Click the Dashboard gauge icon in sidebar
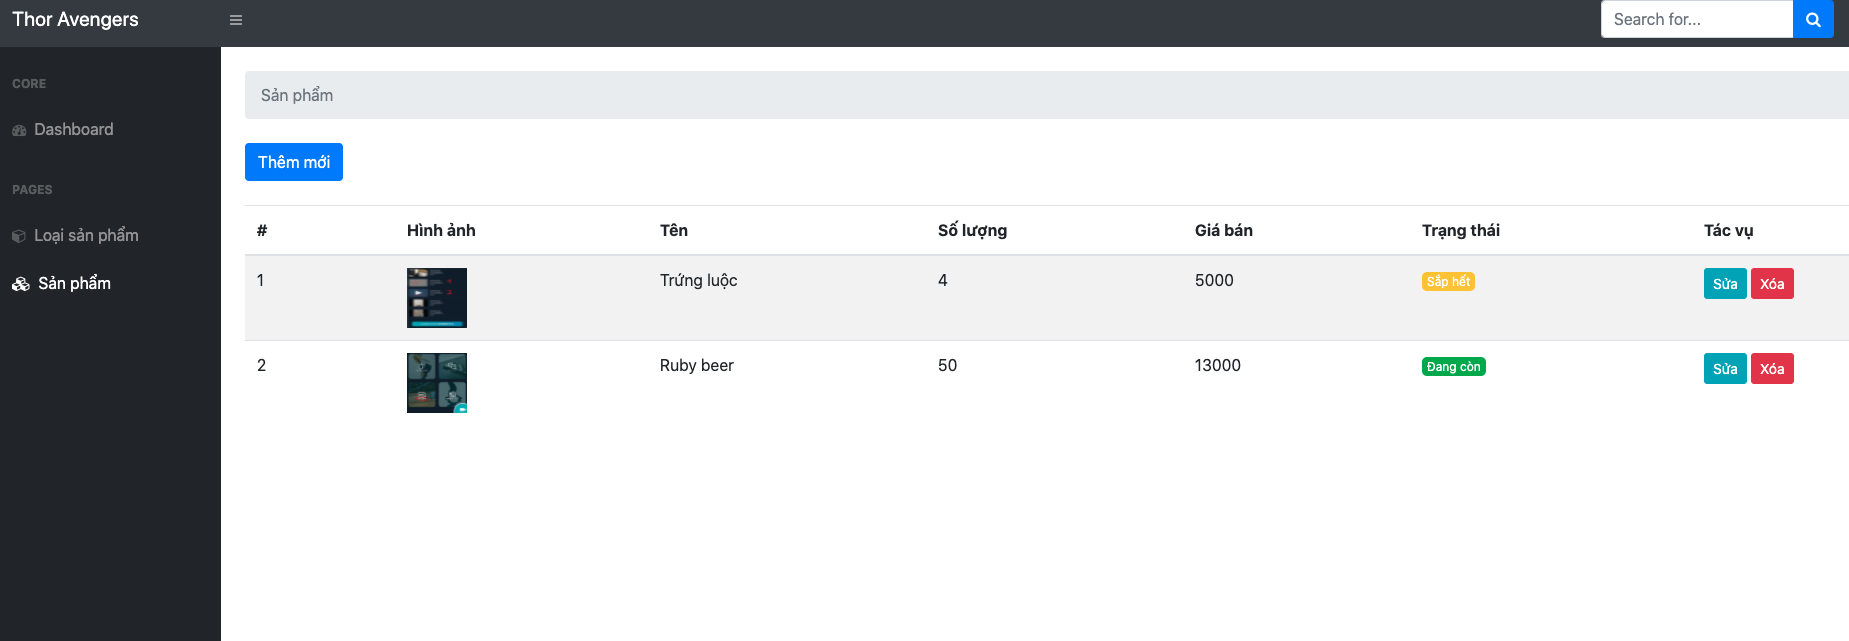The image size is (1849, 641). pyautogui.click(x=19, y=130)
